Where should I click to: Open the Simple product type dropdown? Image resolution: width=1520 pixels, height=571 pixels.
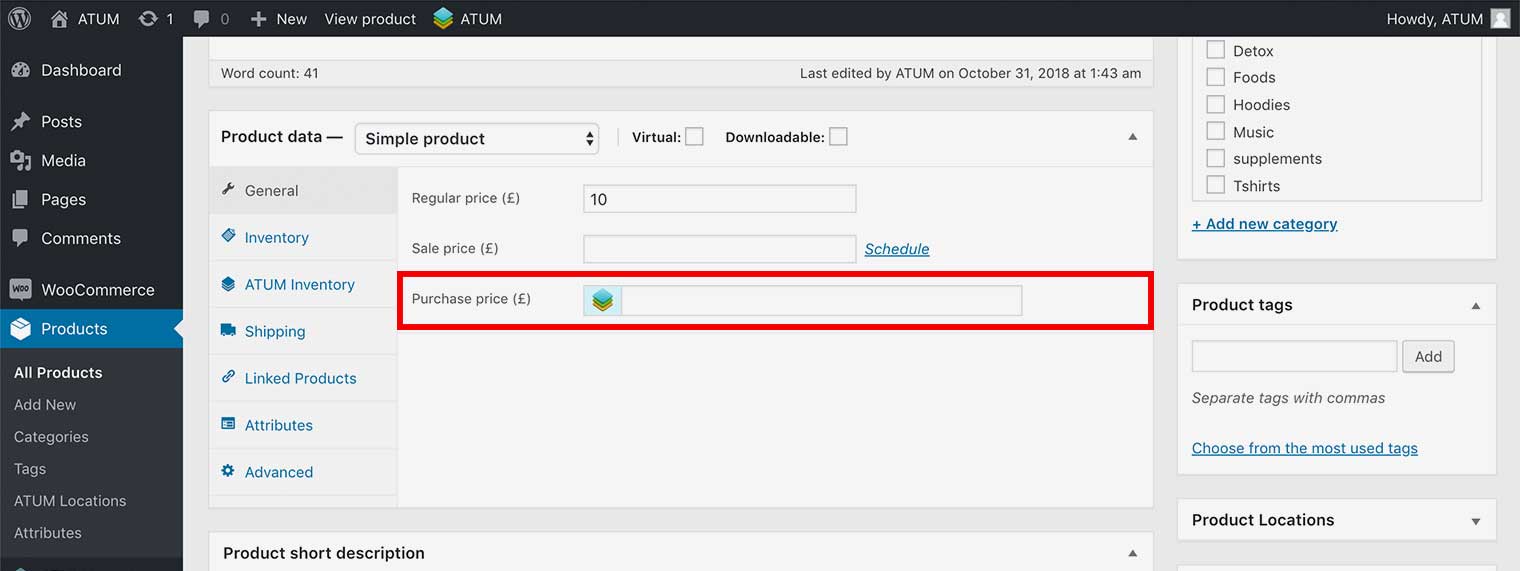point(477,138)
